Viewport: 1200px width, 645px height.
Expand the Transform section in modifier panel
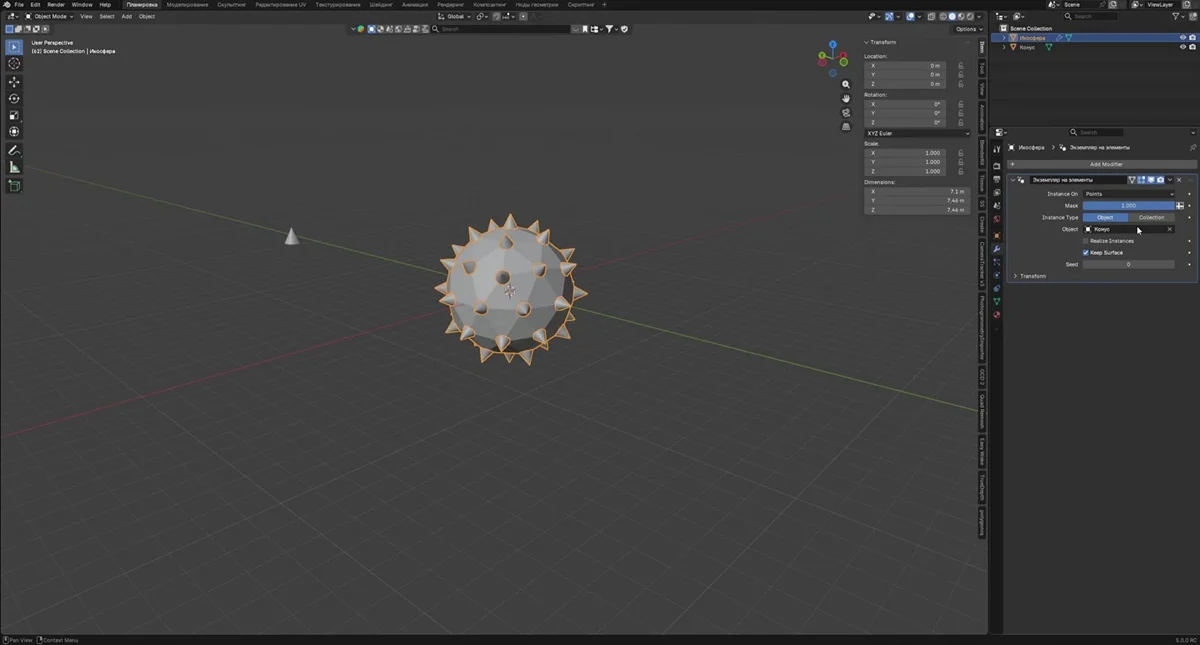click(x=1016, y=276)
